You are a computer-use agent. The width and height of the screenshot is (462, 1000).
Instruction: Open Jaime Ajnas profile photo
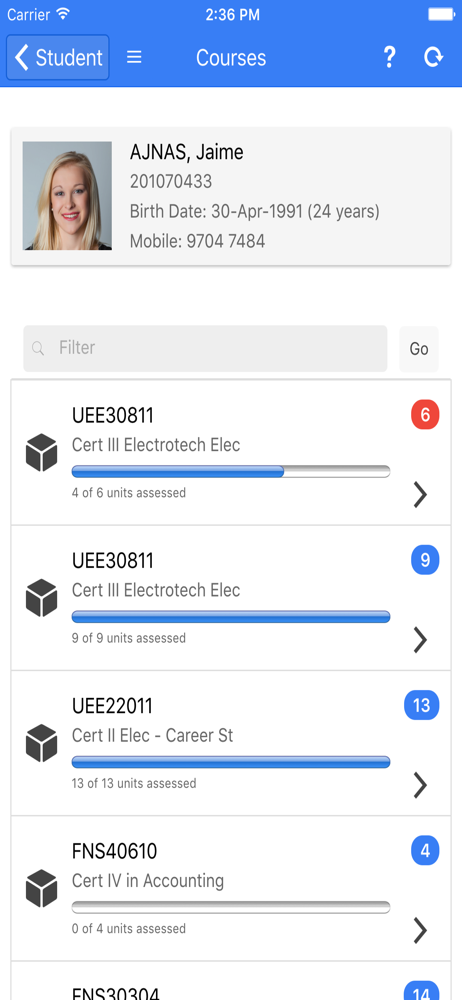(x=67, y=196)
